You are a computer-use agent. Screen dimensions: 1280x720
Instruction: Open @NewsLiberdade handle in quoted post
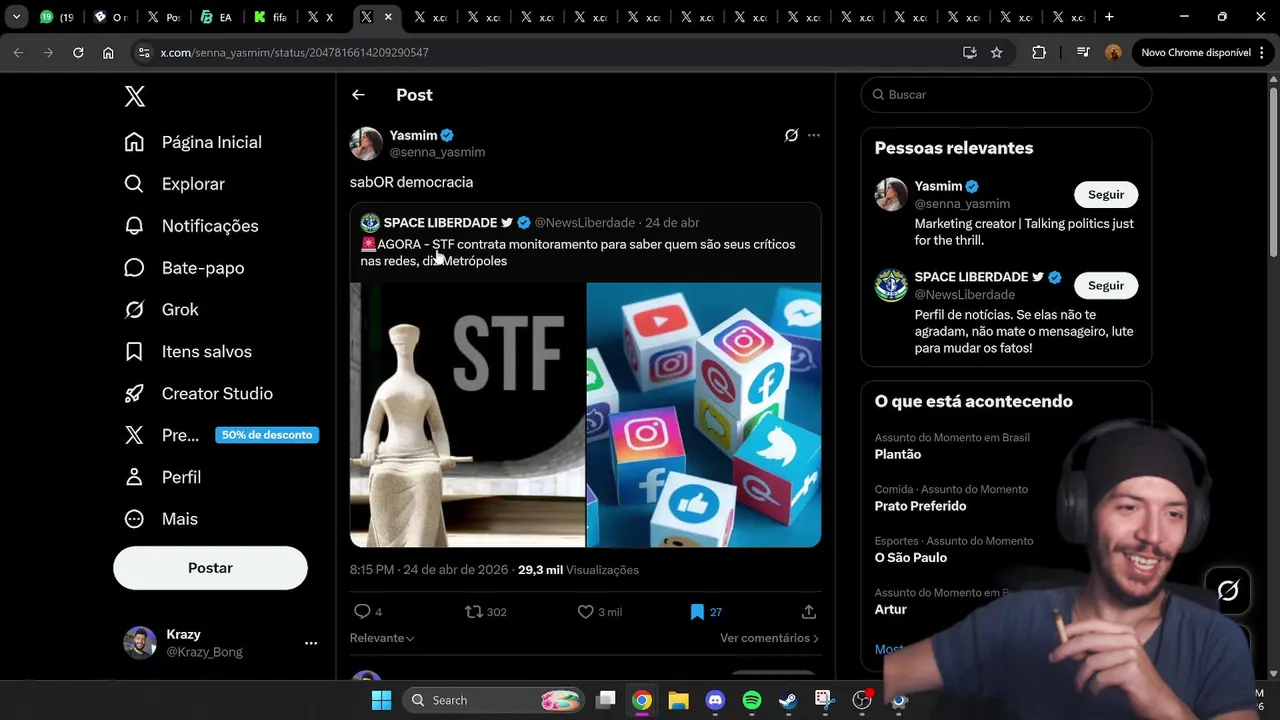(585, 222)
